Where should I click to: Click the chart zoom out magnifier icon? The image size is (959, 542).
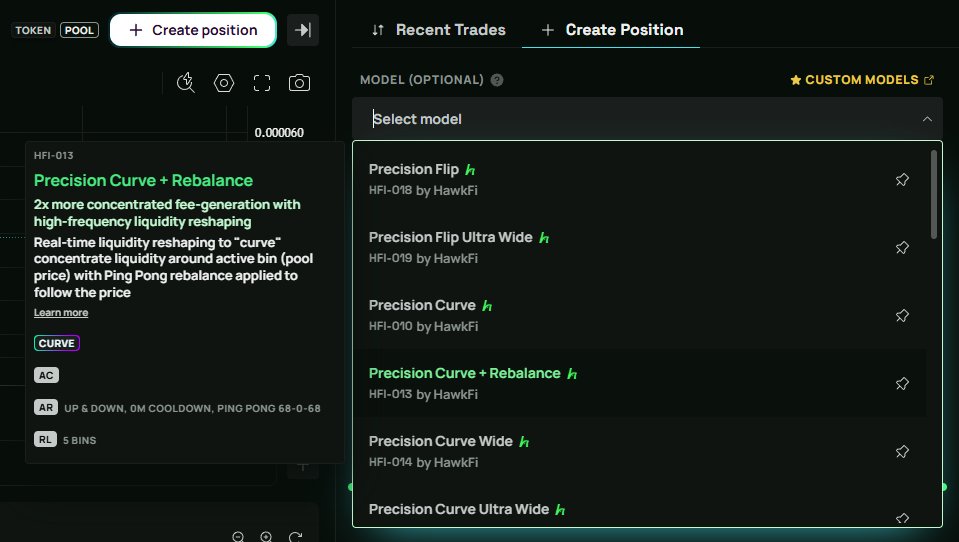(239, 536)
